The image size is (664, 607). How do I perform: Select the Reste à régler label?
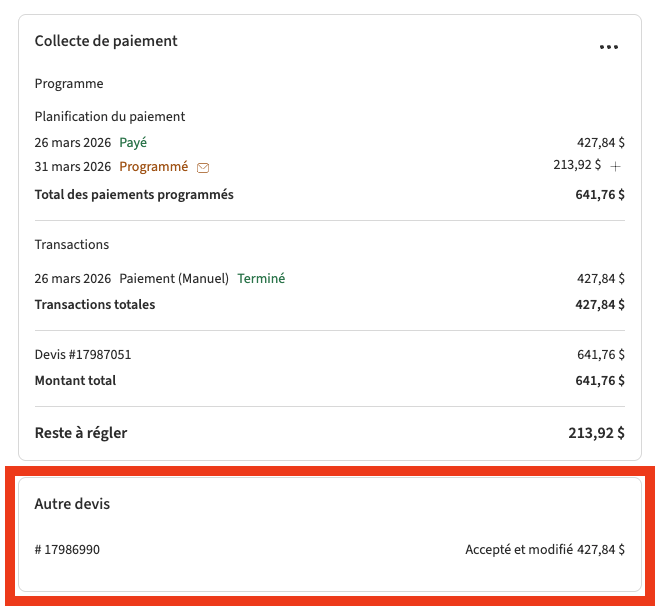(81, 433)
